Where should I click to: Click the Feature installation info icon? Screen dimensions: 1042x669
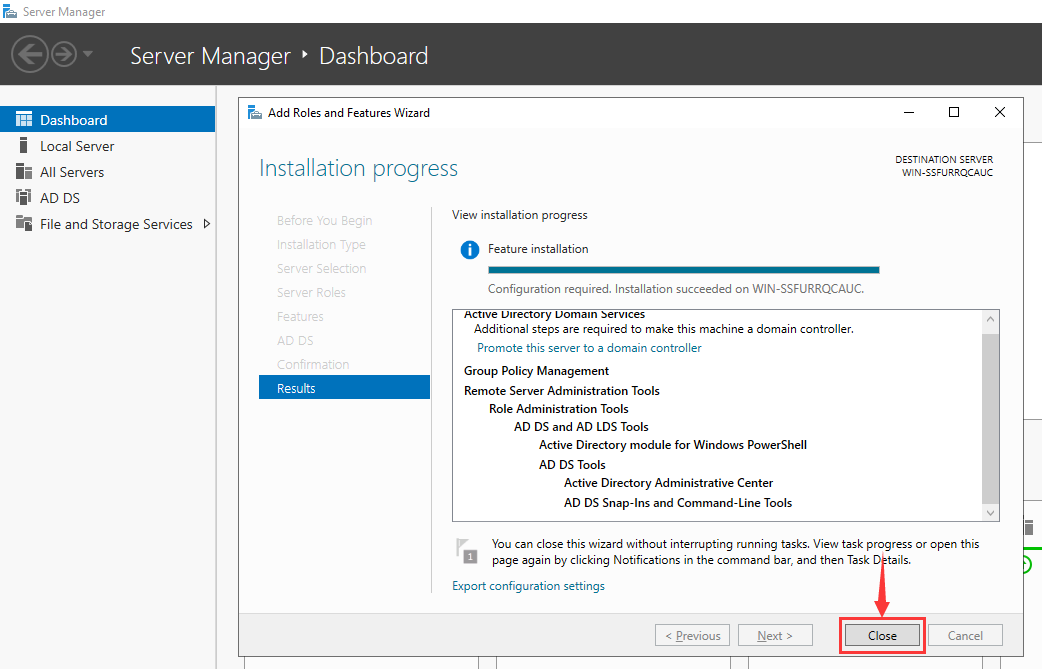pos(469,250)
